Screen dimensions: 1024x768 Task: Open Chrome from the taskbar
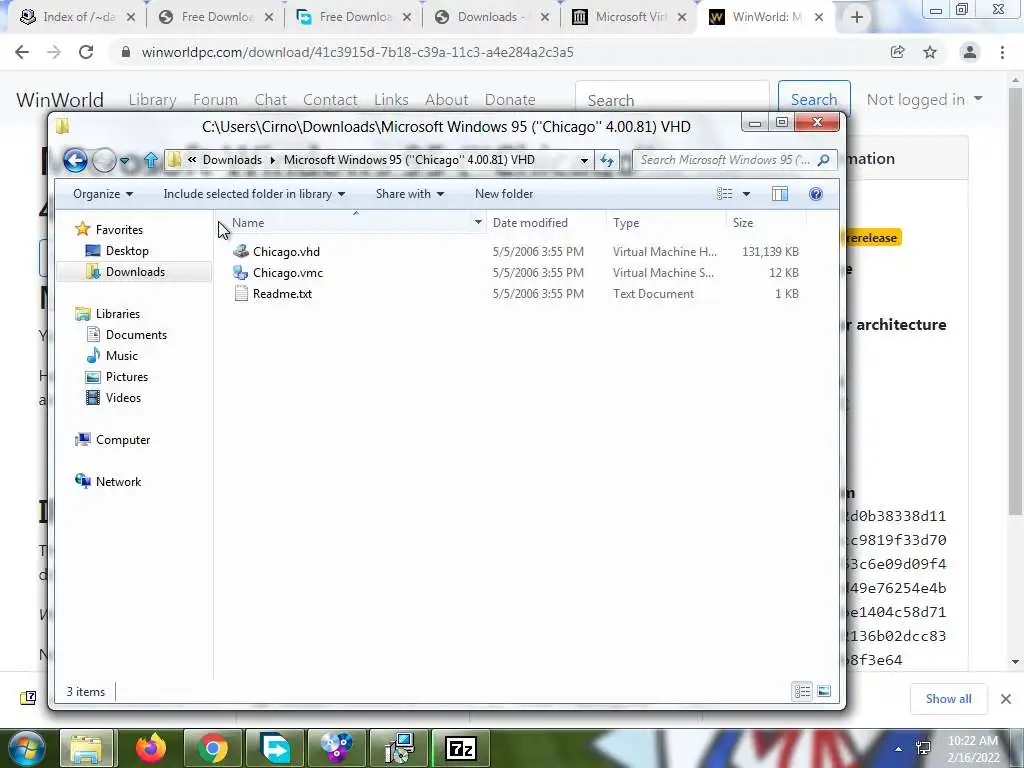point(212,748)
